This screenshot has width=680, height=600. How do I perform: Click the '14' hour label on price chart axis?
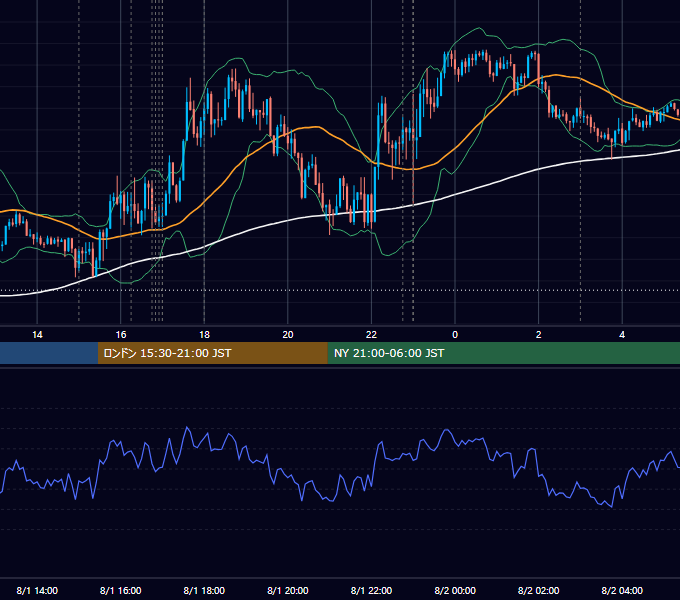tap(37, 335)
